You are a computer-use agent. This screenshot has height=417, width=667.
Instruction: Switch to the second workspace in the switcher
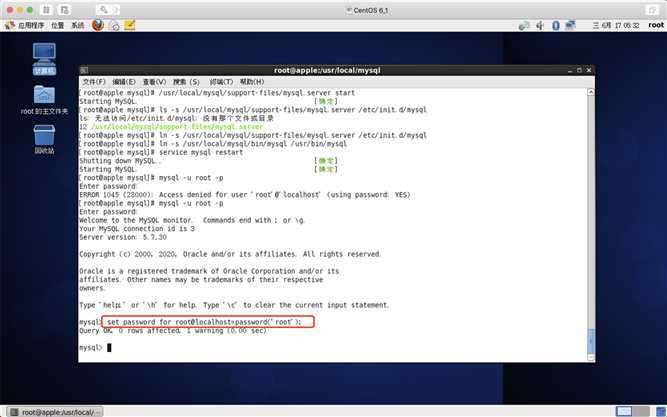pyautogui.click(x=641, y=411)
